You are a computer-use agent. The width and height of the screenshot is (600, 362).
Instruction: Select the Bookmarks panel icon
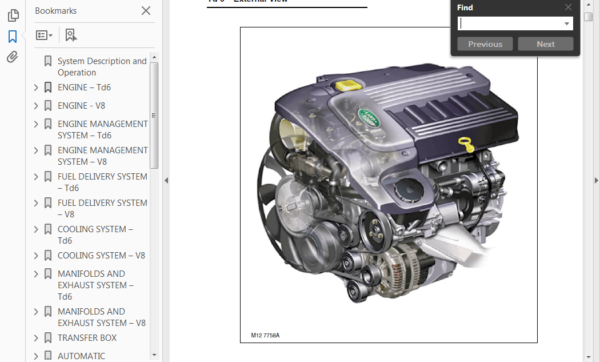[x=13, y=37]
